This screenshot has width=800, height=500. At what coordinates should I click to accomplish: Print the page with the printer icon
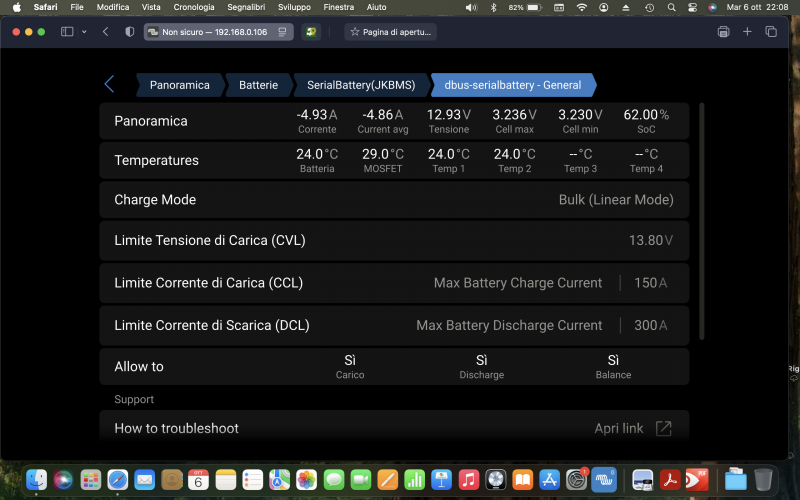pos(723,32)
